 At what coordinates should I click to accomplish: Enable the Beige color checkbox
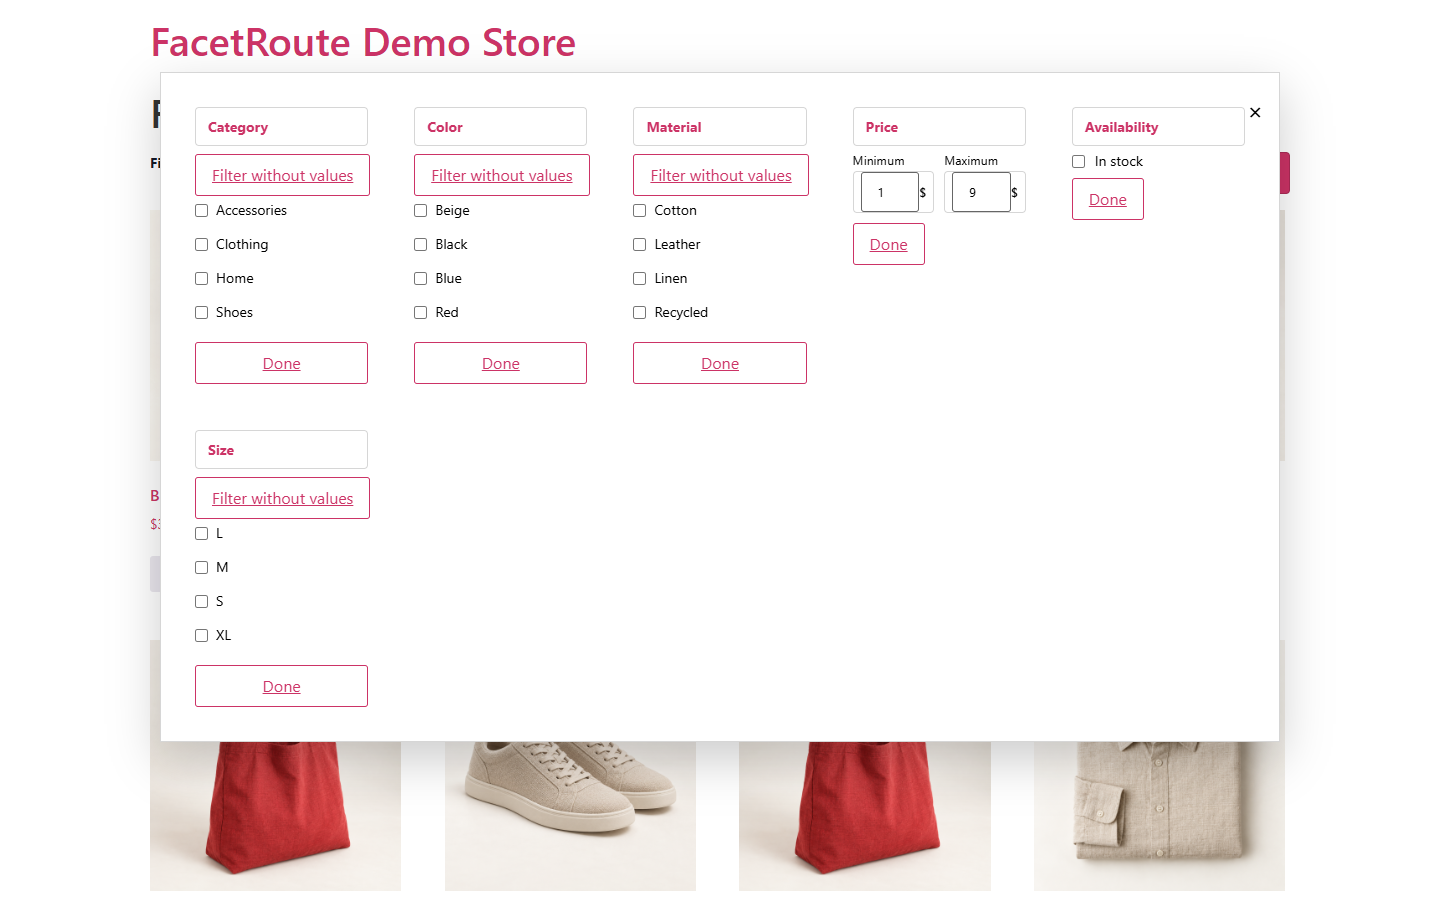pyautogui.click(x=420, y=210)
